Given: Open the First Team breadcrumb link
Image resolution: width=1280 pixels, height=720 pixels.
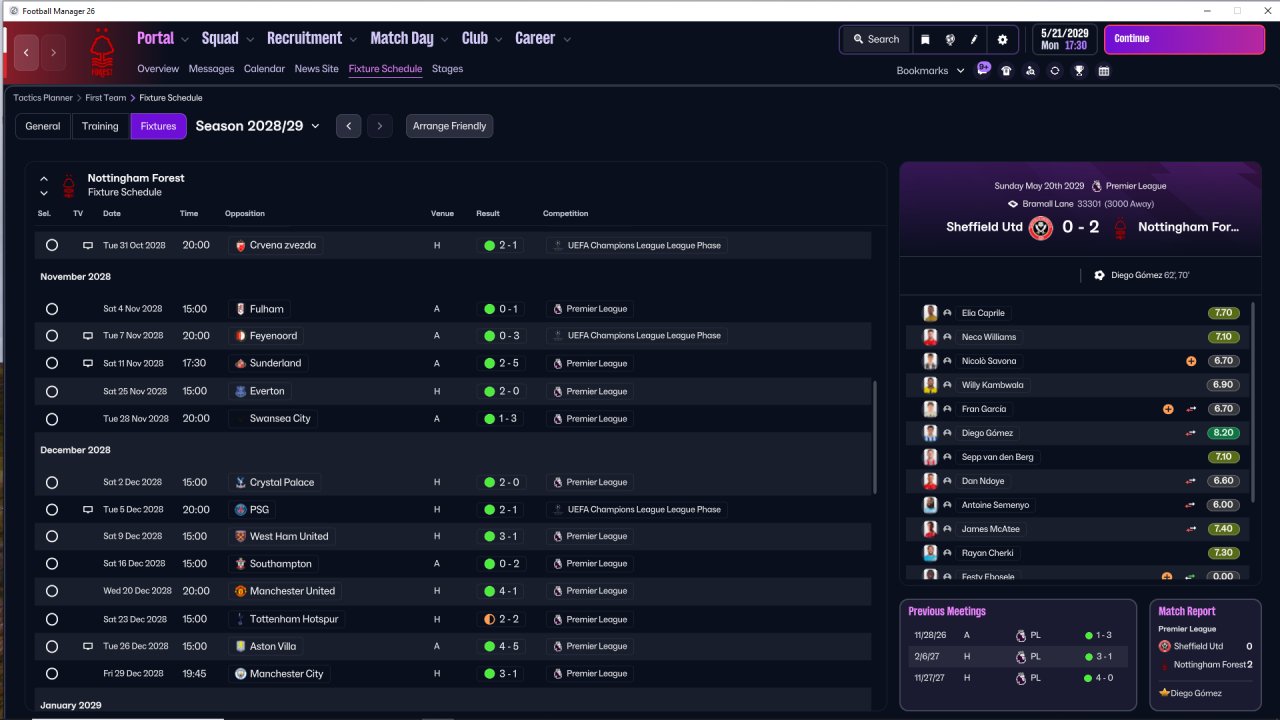Looking at the screenshot, I should 106,98.
